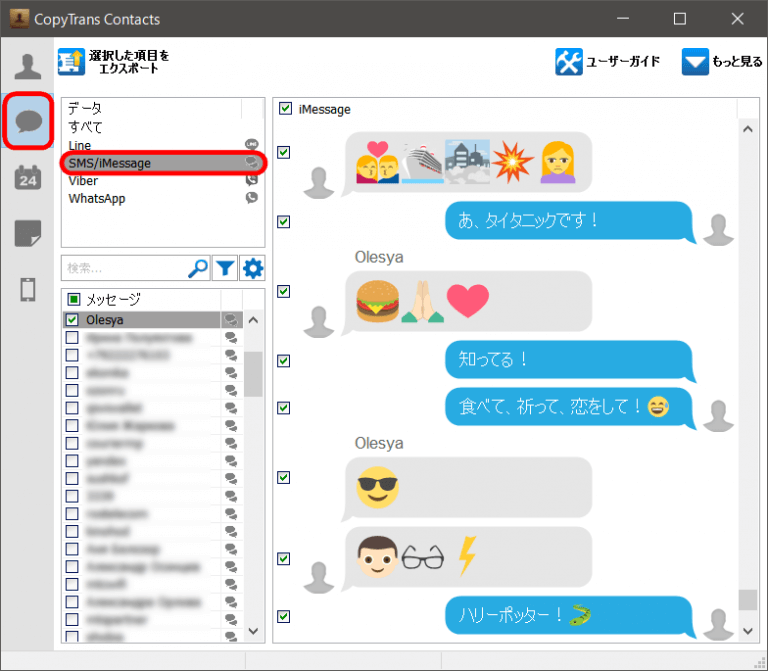Open the Contacts sidebar section
This screenshot has width=768, height=671.
[28, 66]
